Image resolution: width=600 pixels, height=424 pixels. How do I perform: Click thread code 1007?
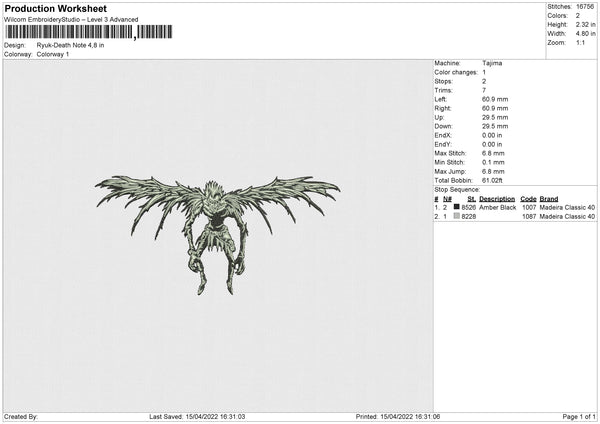click(x=529, y=208)
